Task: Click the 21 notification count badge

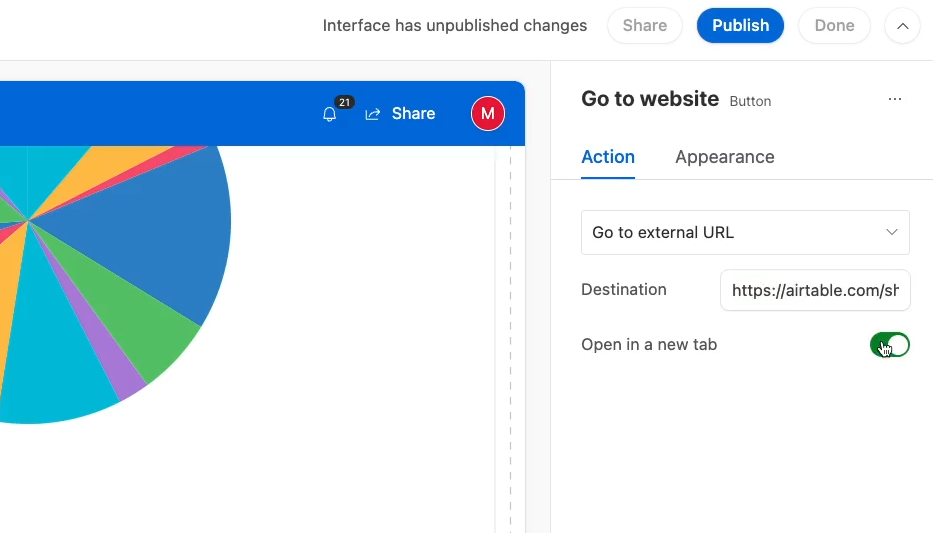Action: [x=345, y=102]
